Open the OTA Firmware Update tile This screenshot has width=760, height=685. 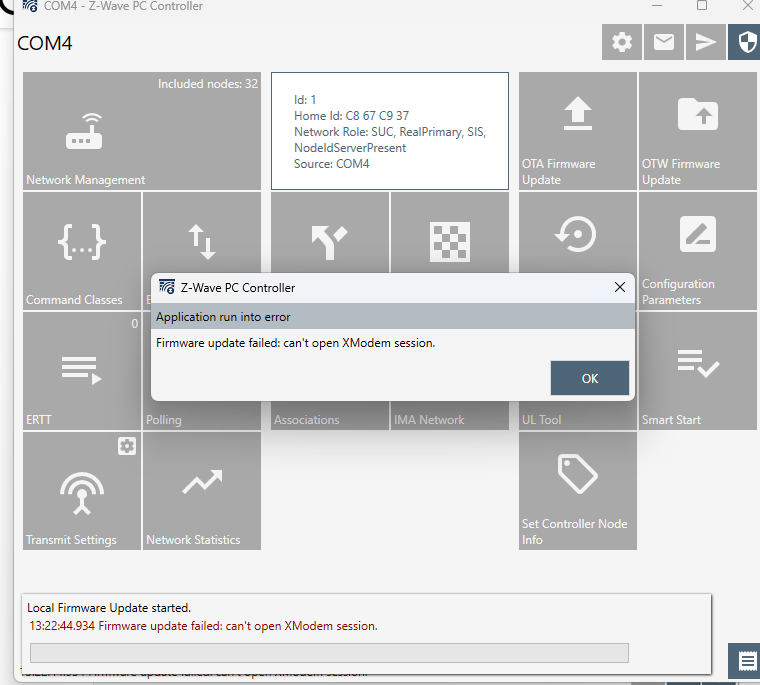(x=577, y=131)
